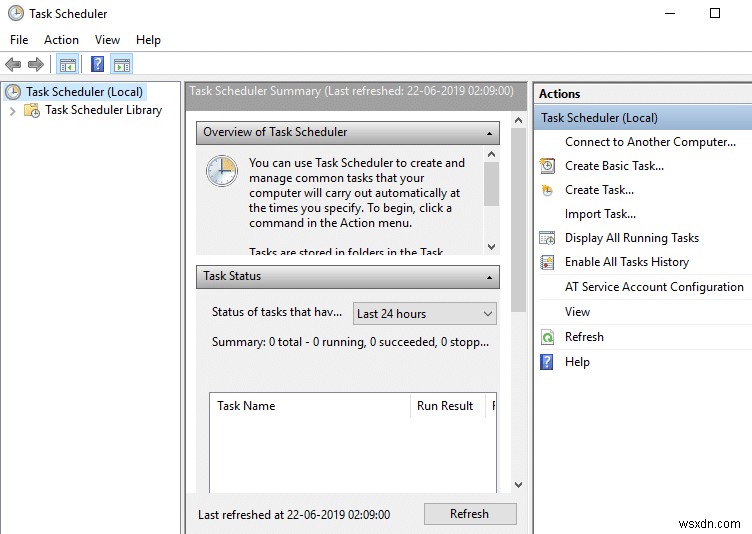
Task: Toggle the Show/Hide Action Pane toolbar icon
Action: point(122,64)
